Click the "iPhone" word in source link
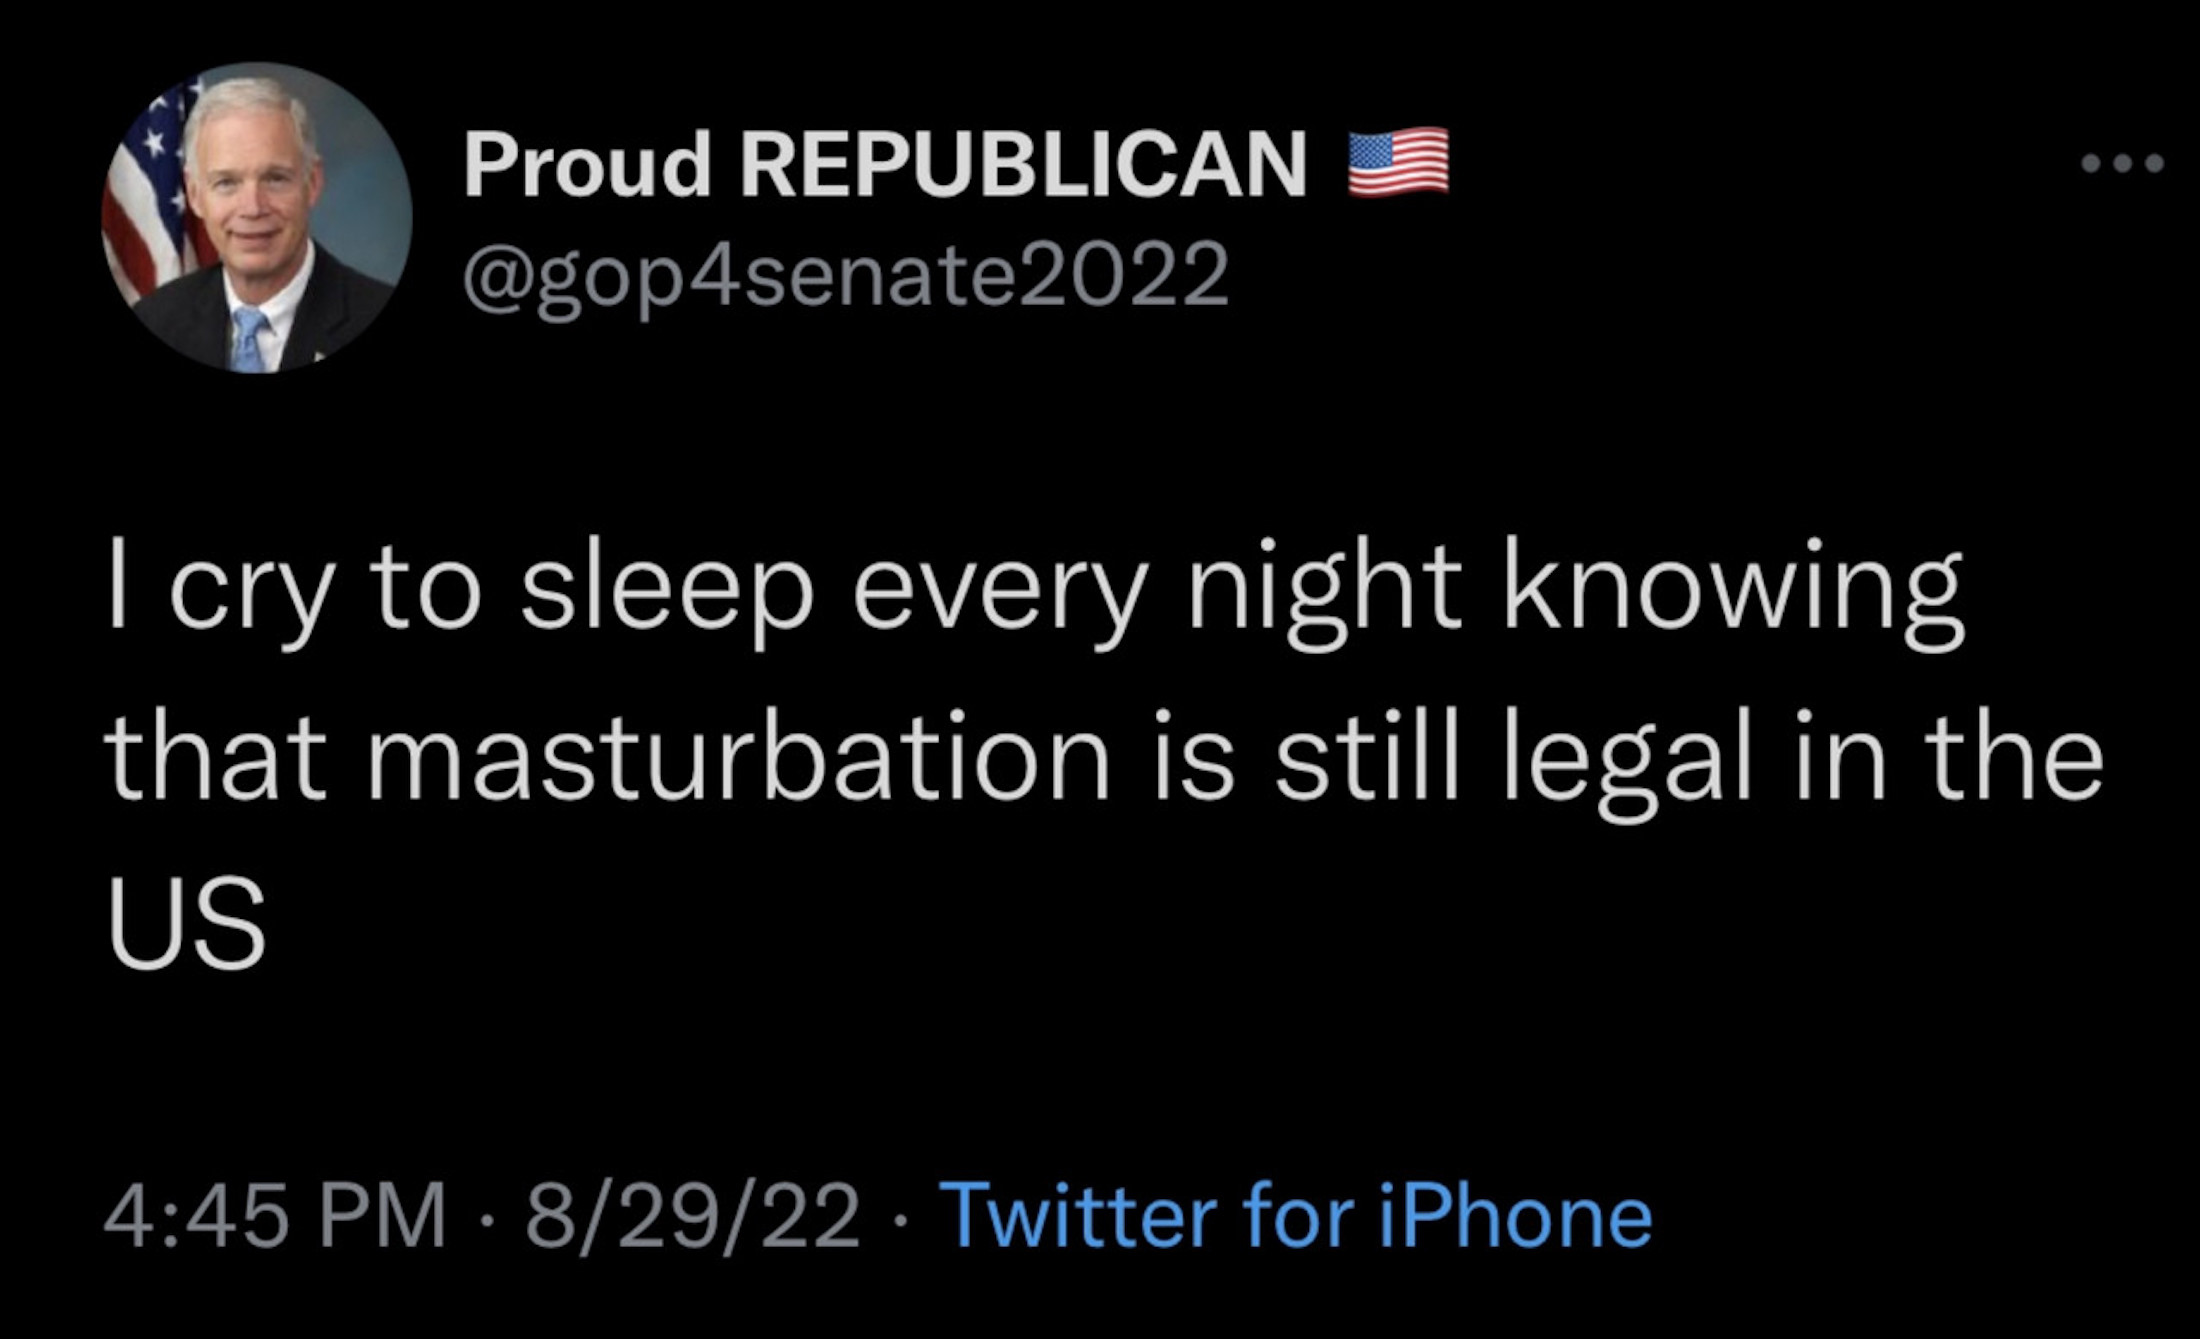The height and width of the screenshot is (1339, 2200). coord(1514,1216)
